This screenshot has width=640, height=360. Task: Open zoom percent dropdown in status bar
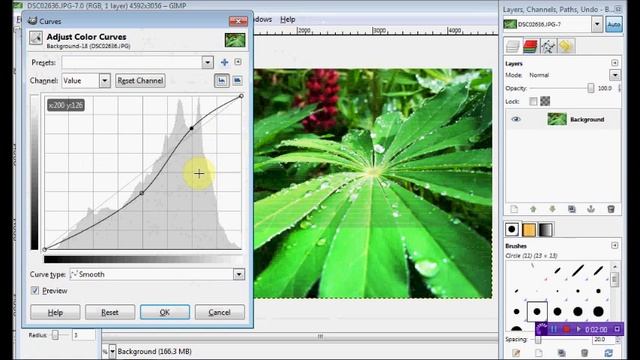point(112,351)
